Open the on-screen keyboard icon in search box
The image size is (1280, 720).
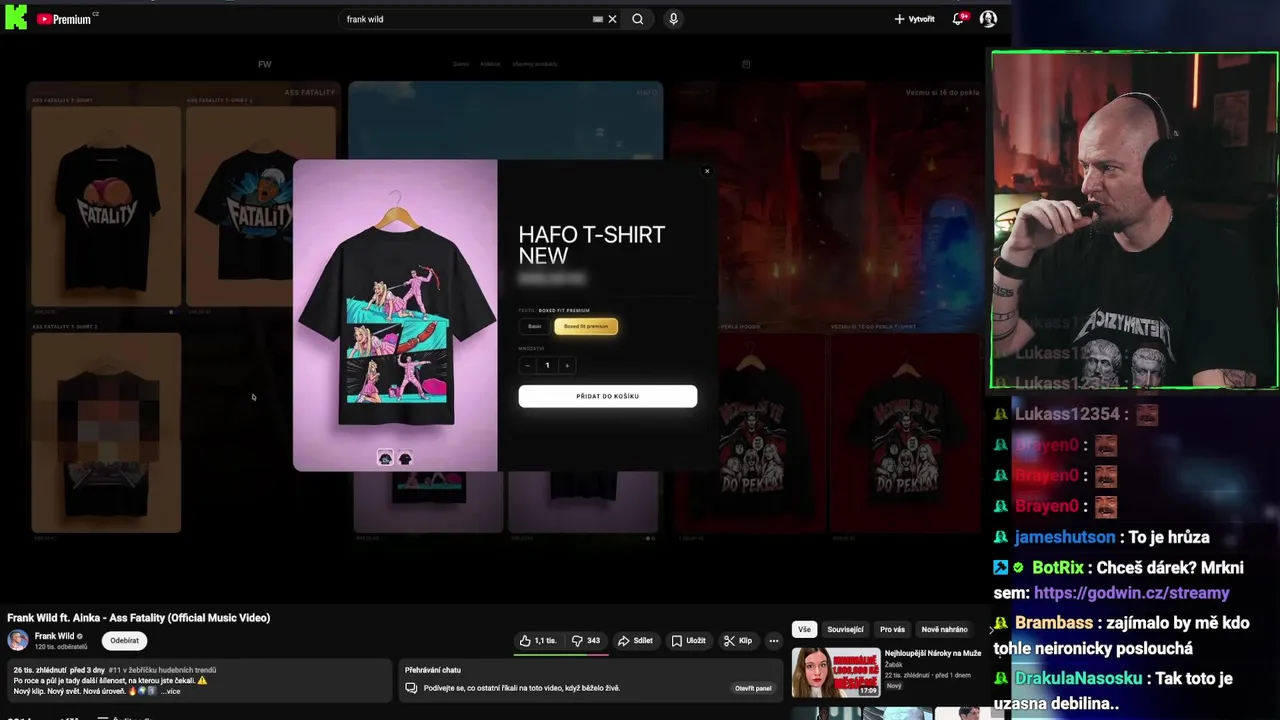(598, 19)
